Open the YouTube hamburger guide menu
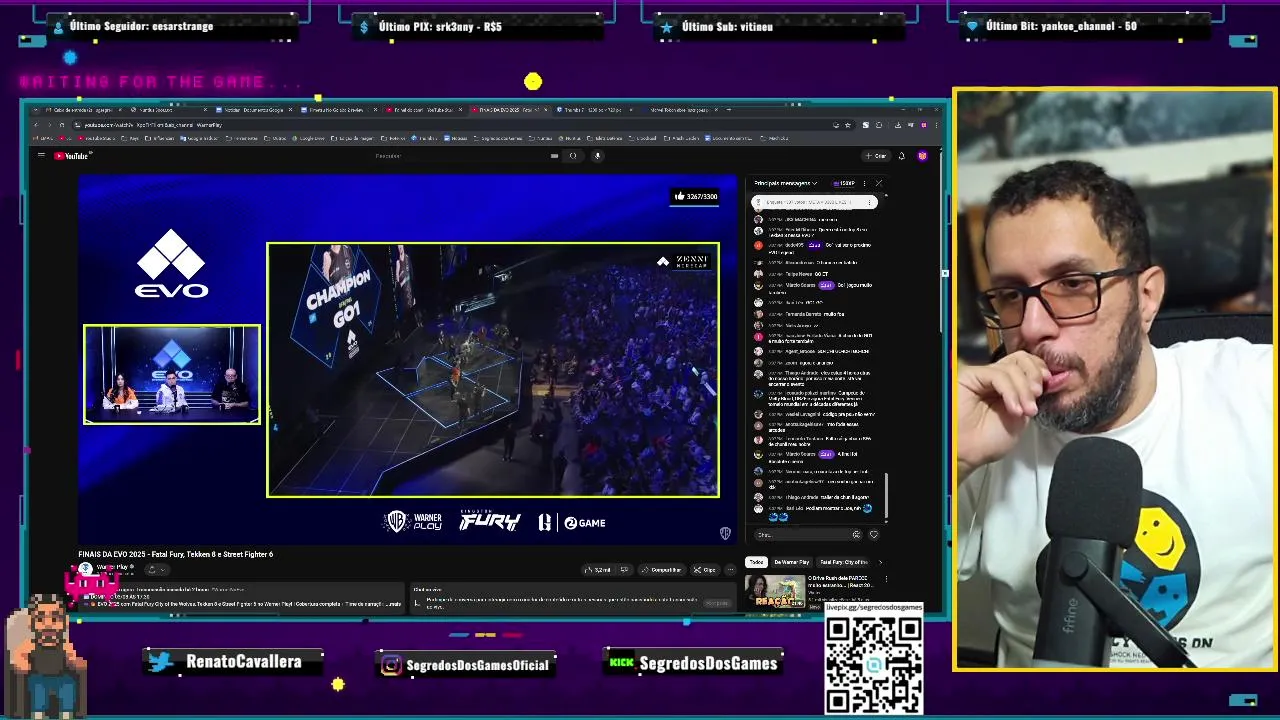This screenshot has width=1280, height=720. click(x=41, y=156)
